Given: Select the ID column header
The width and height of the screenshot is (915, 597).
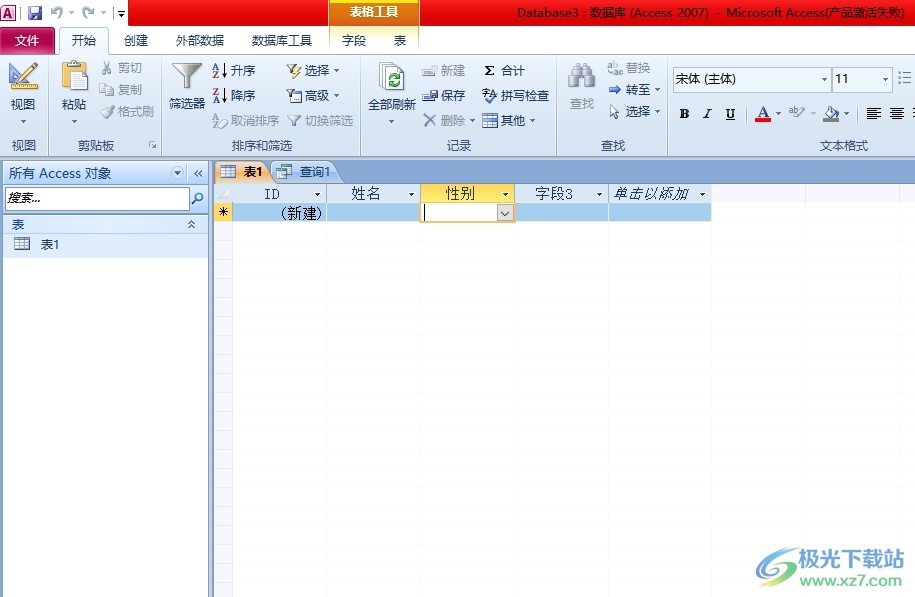Looking at the screenshot, I should point(279,194).
